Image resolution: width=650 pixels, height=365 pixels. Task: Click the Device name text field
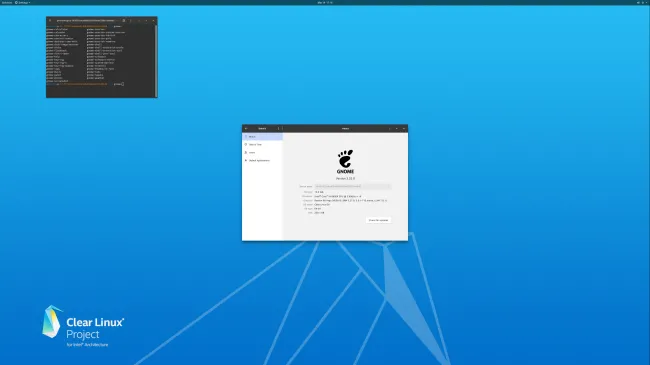pyautogui.click(x=352, y=186)
